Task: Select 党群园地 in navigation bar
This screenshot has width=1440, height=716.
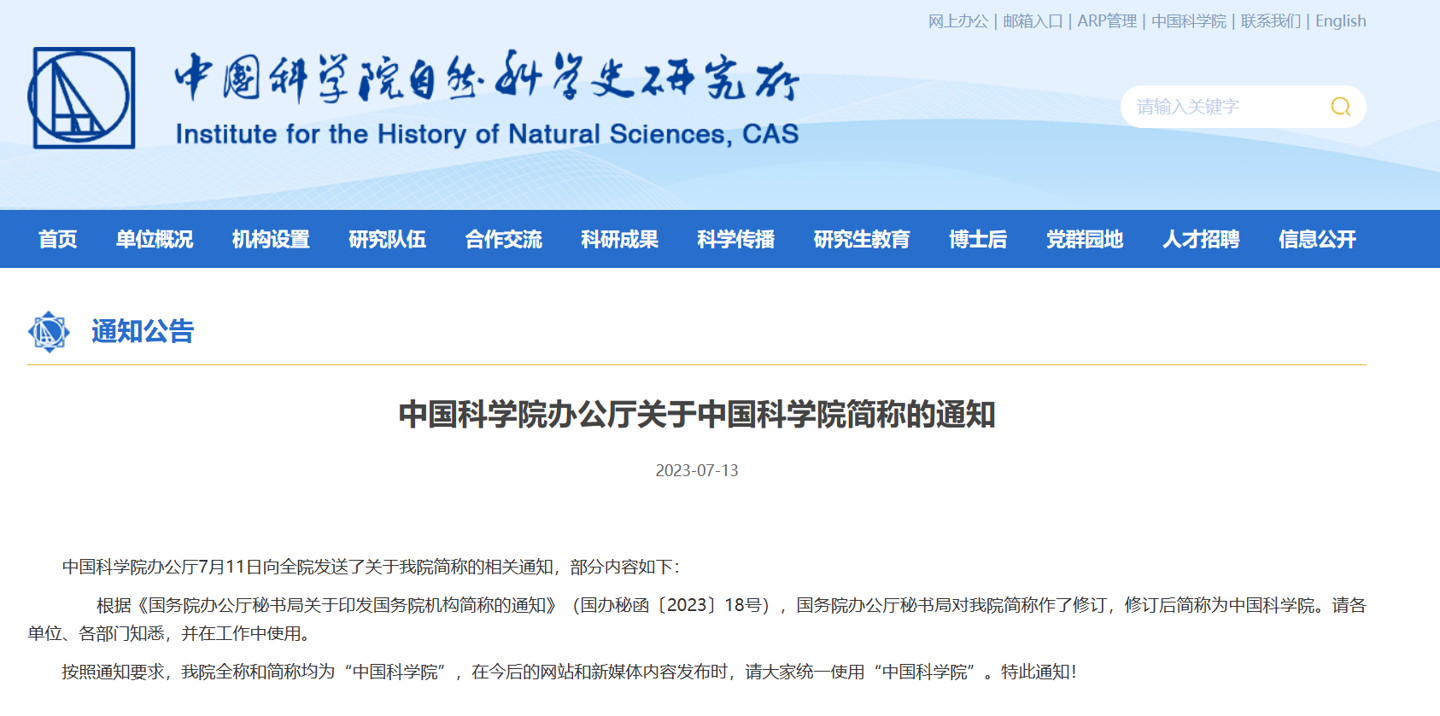Action: click(1085, 240)
